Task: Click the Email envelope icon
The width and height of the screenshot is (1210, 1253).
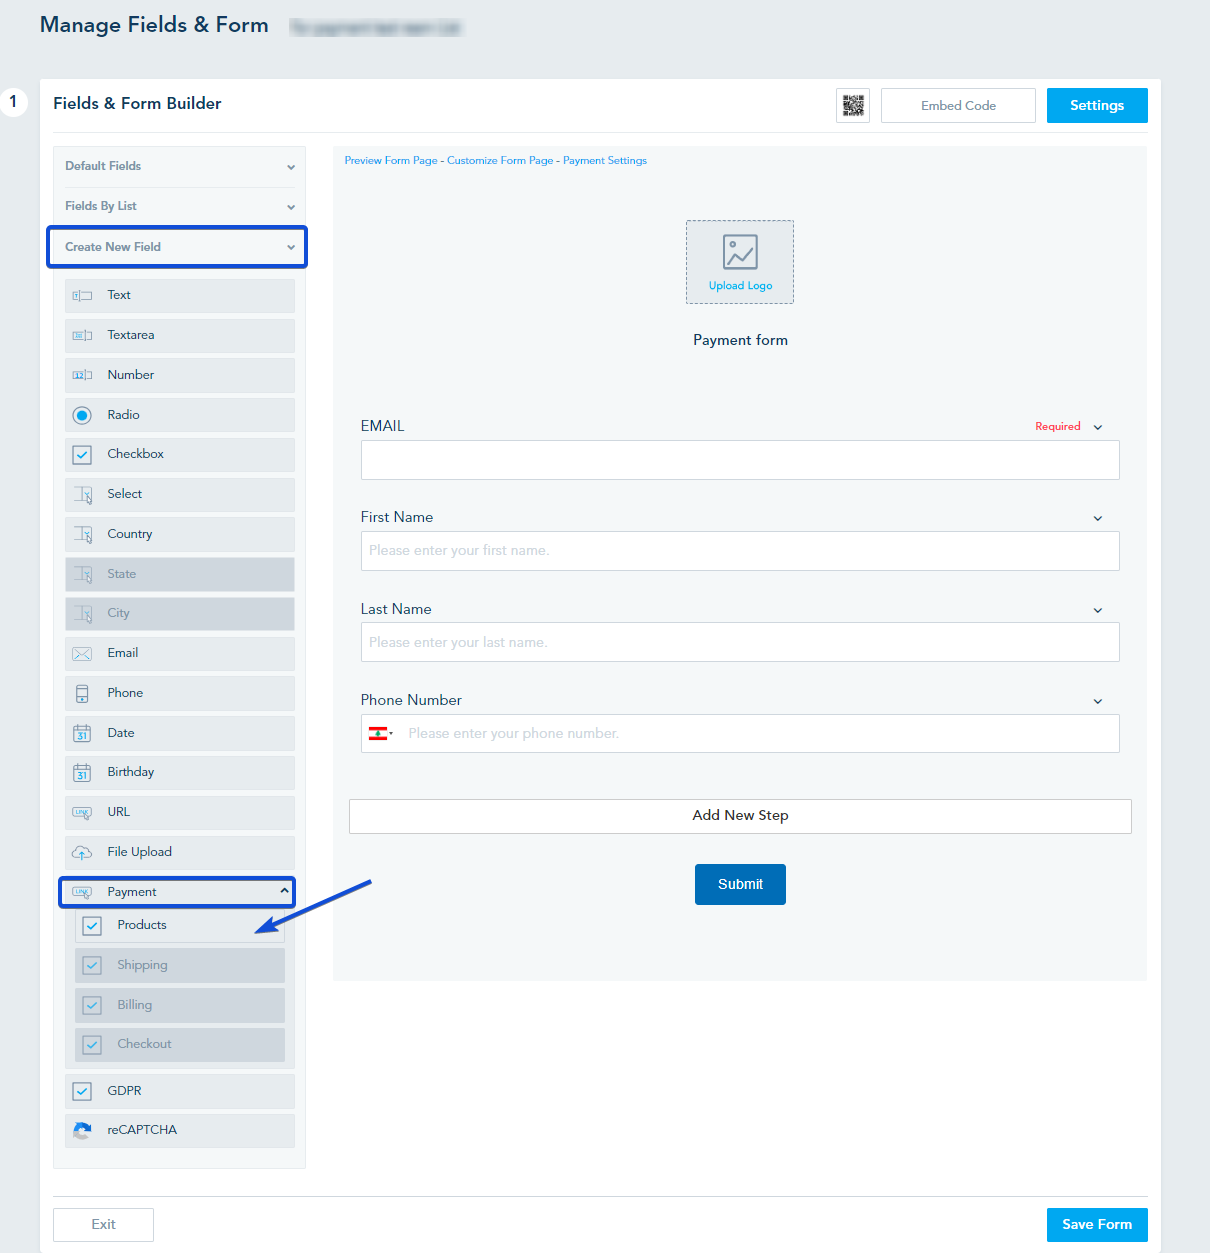Action: point(82,654)
